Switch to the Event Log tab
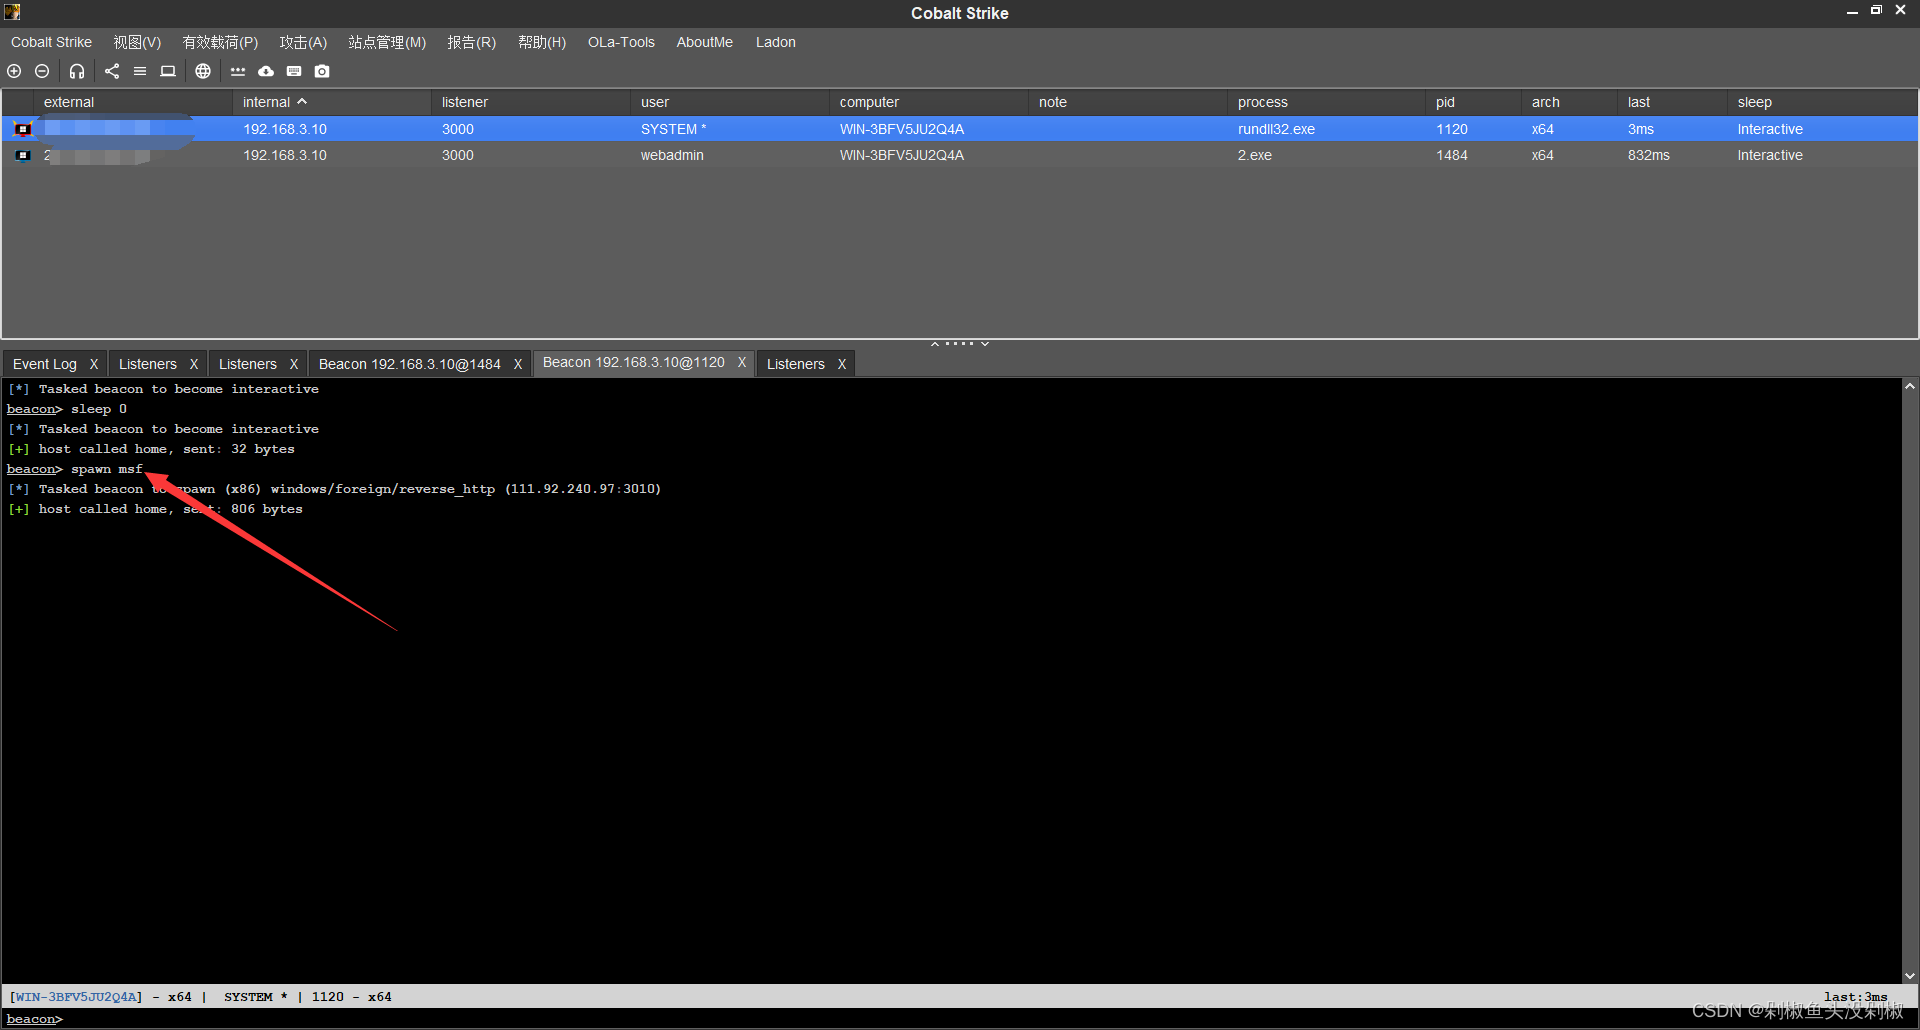The width and height of the screenshot is (1920, 1030). 45,364
